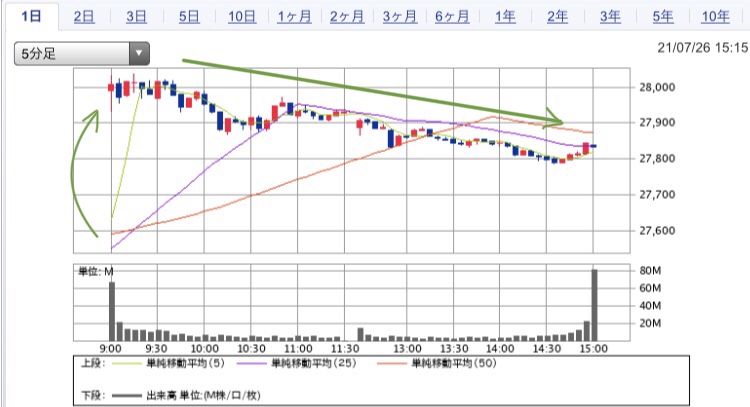The width and height of the screenshot is (750, 407).
Task: Click the 11:00 time axis label
Action: point(298,348)
